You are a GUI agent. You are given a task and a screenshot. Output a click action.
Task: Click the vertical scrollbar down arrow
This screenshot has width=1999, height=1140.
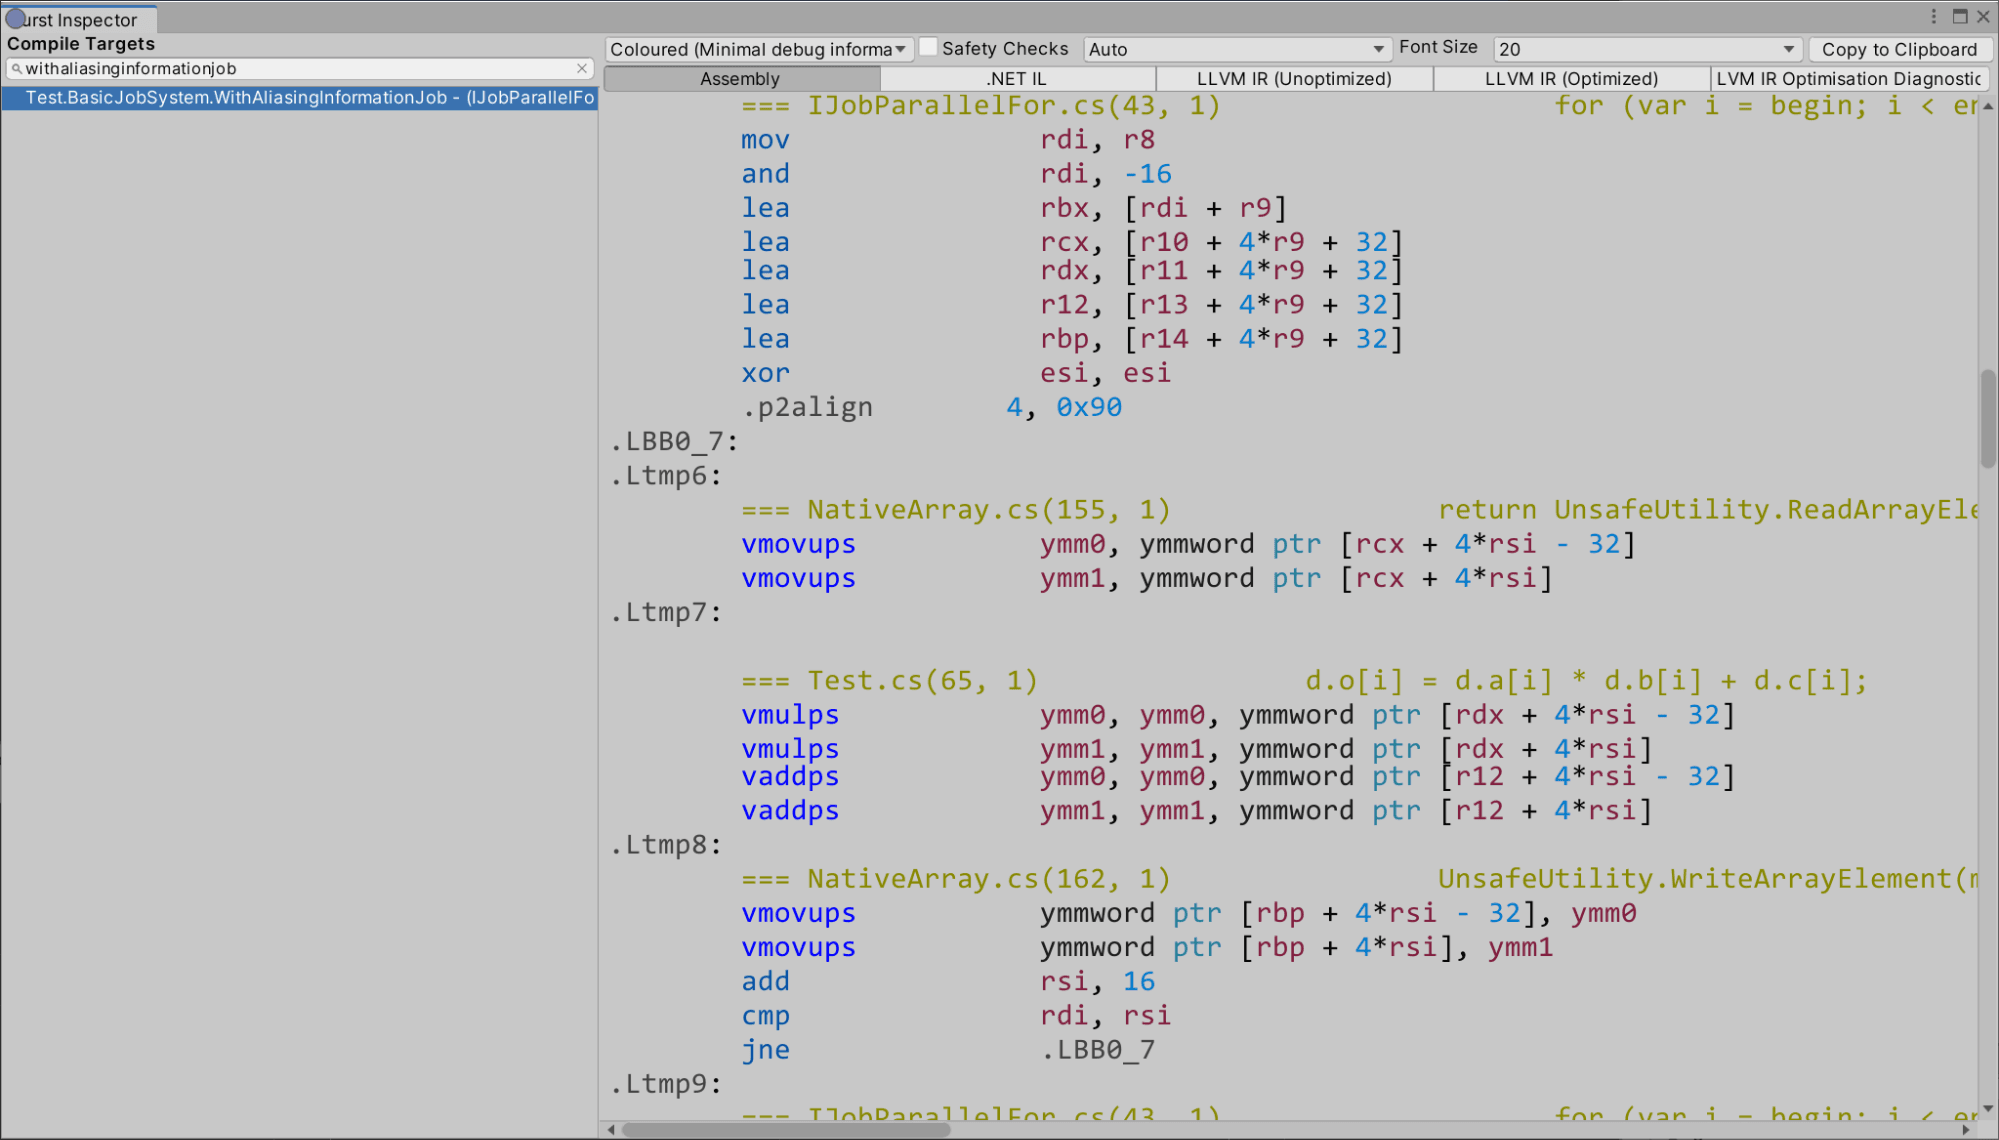tap(1988, 1108)
